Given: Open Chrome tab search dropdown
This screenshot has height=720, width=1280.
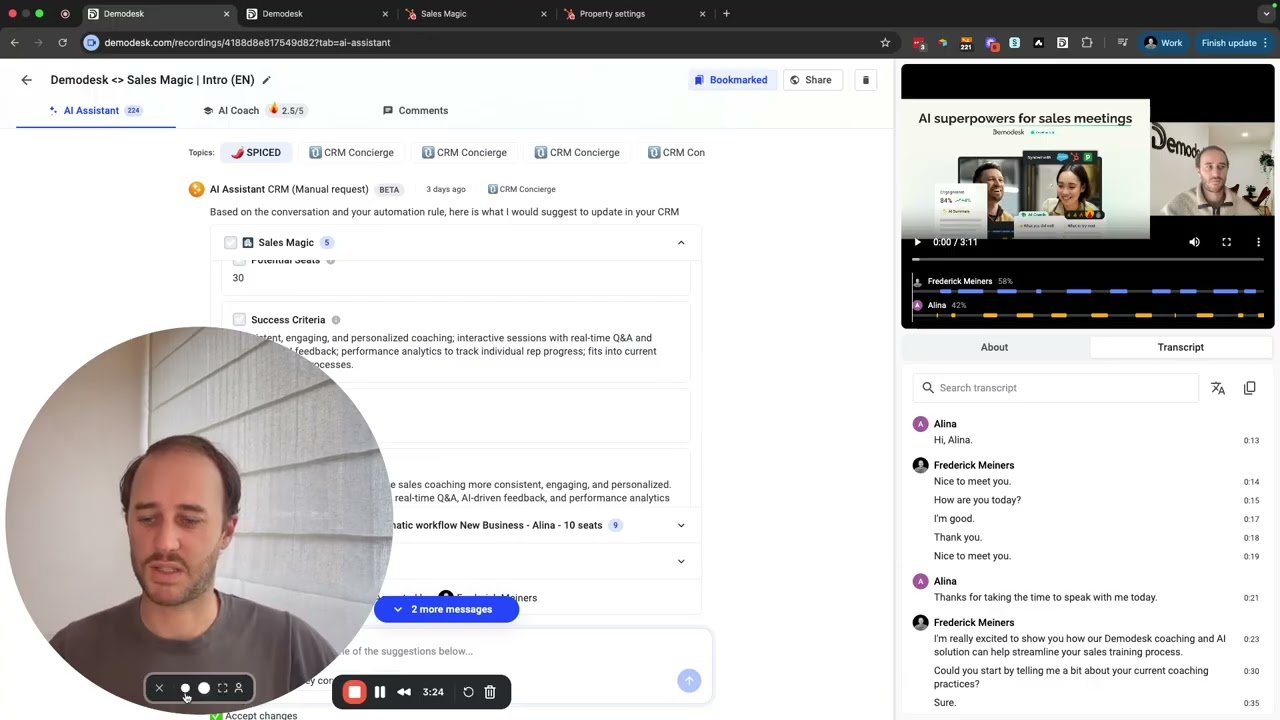Looking at the screenshot, I should 1266,14.
